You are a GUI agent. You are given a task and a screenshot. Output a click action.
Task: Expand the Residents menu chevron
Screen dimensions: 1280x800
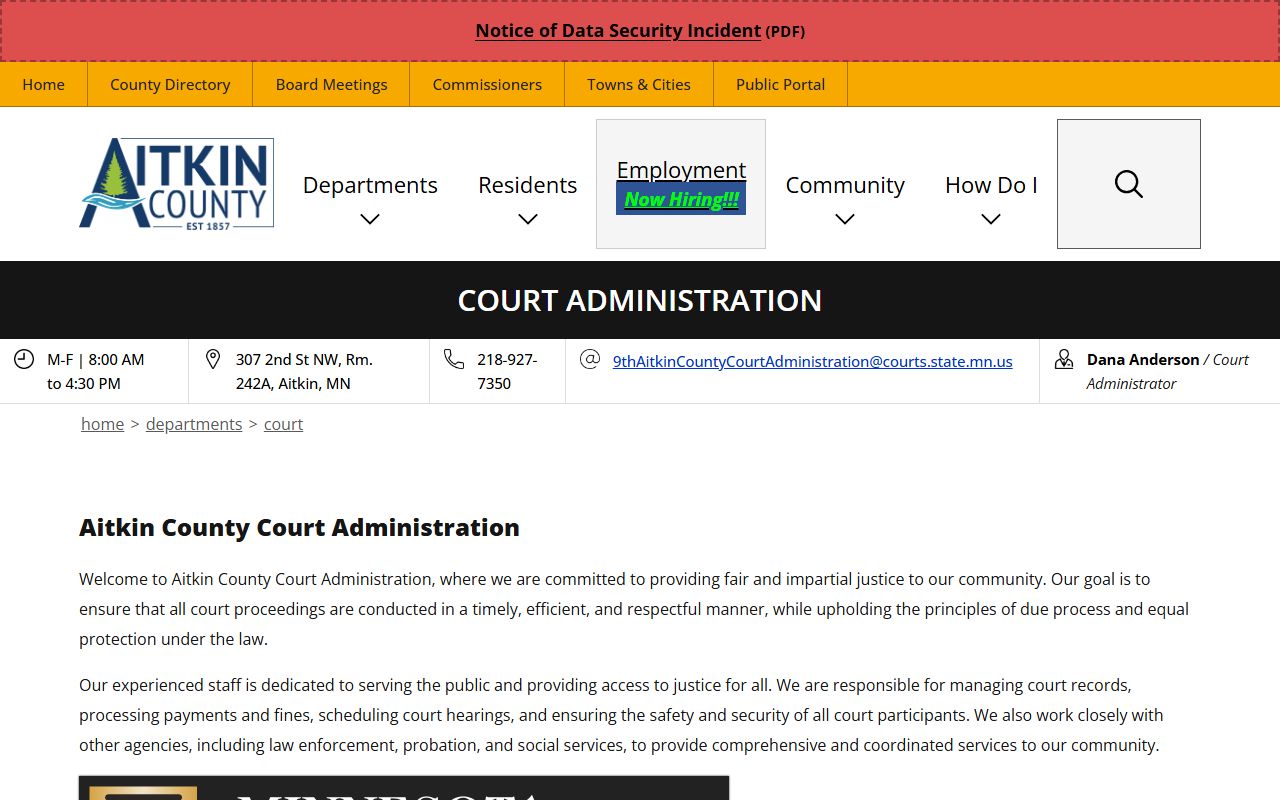528,219
